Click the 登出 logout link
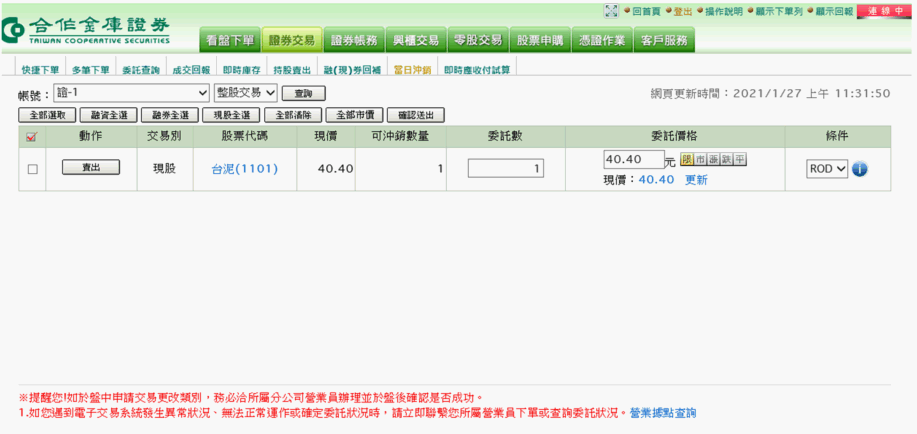 (x=682, y=11)
